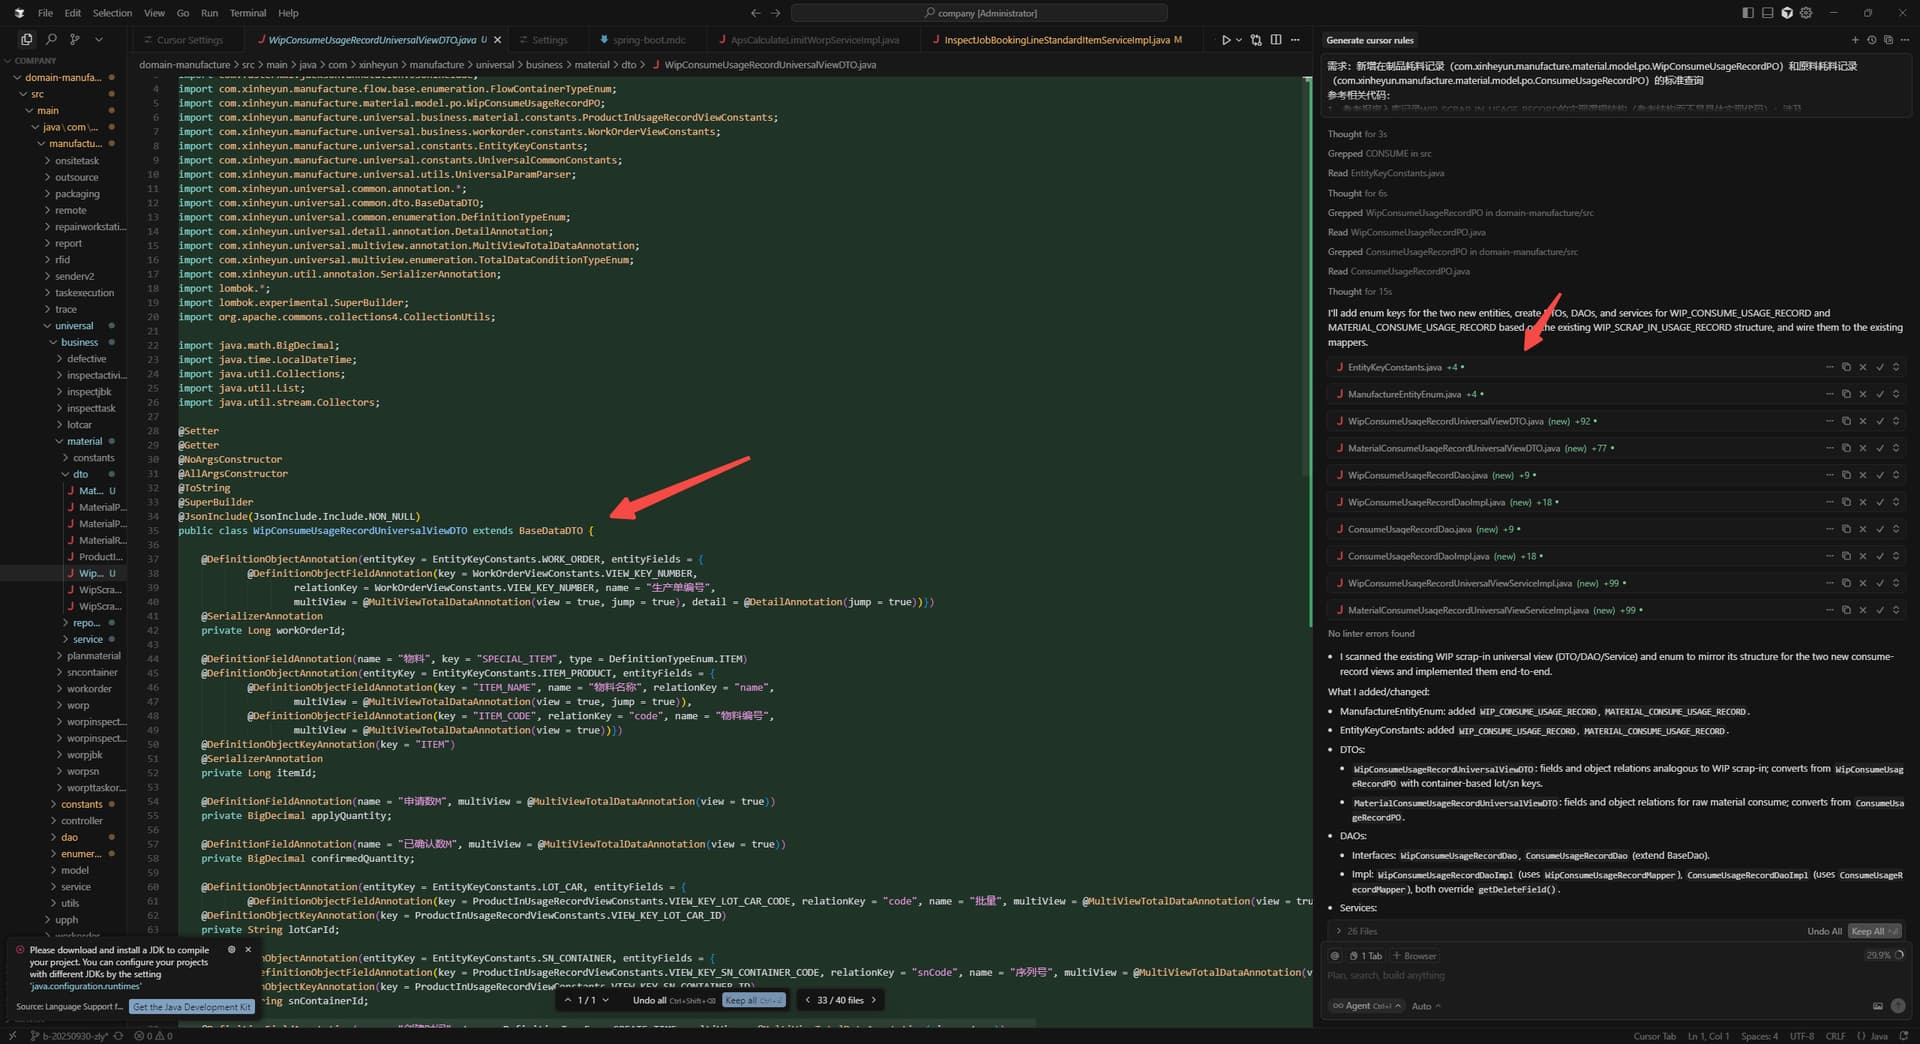Open the Source Control view icon
The height and width of the screenshot is (1044, 1920).
coord(75,39)
